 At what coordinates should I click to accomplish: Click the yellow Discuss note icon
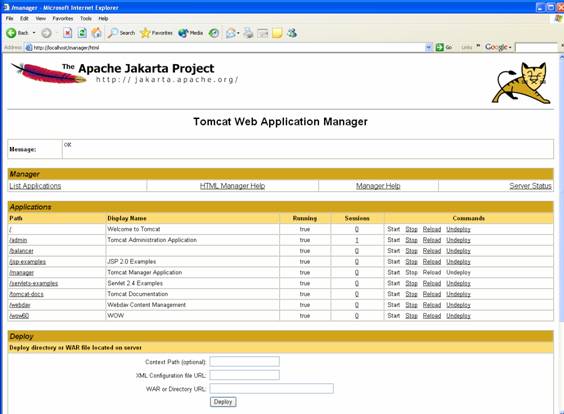pyautogui.click(x=277, y=33)
